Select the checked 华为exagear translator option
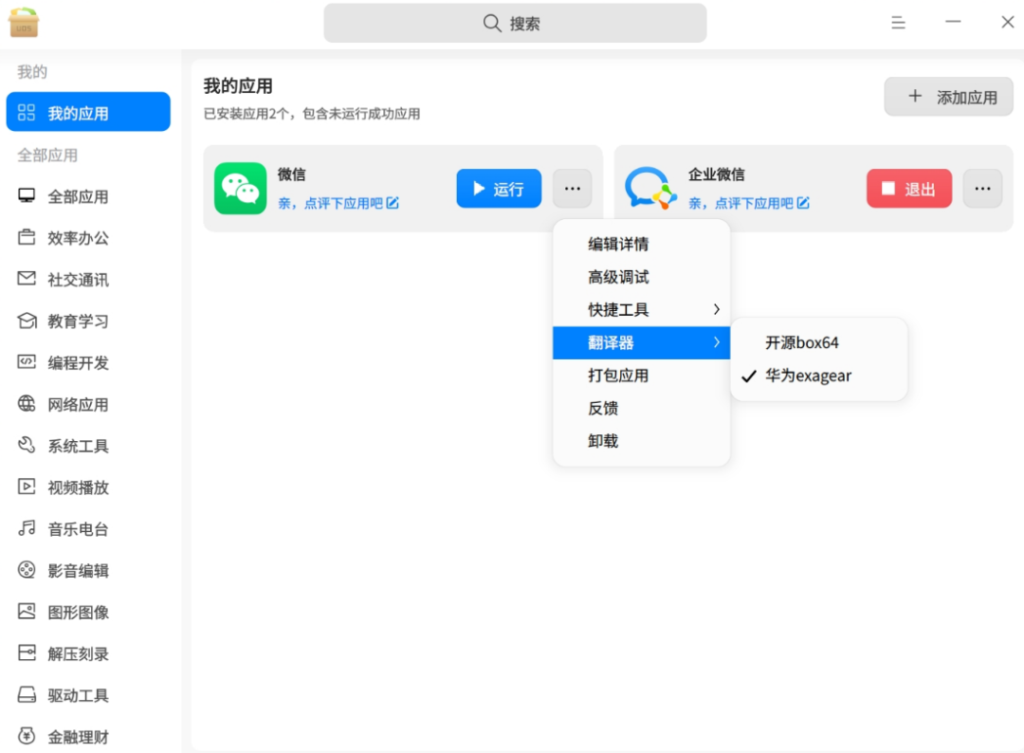 point(808,376)
